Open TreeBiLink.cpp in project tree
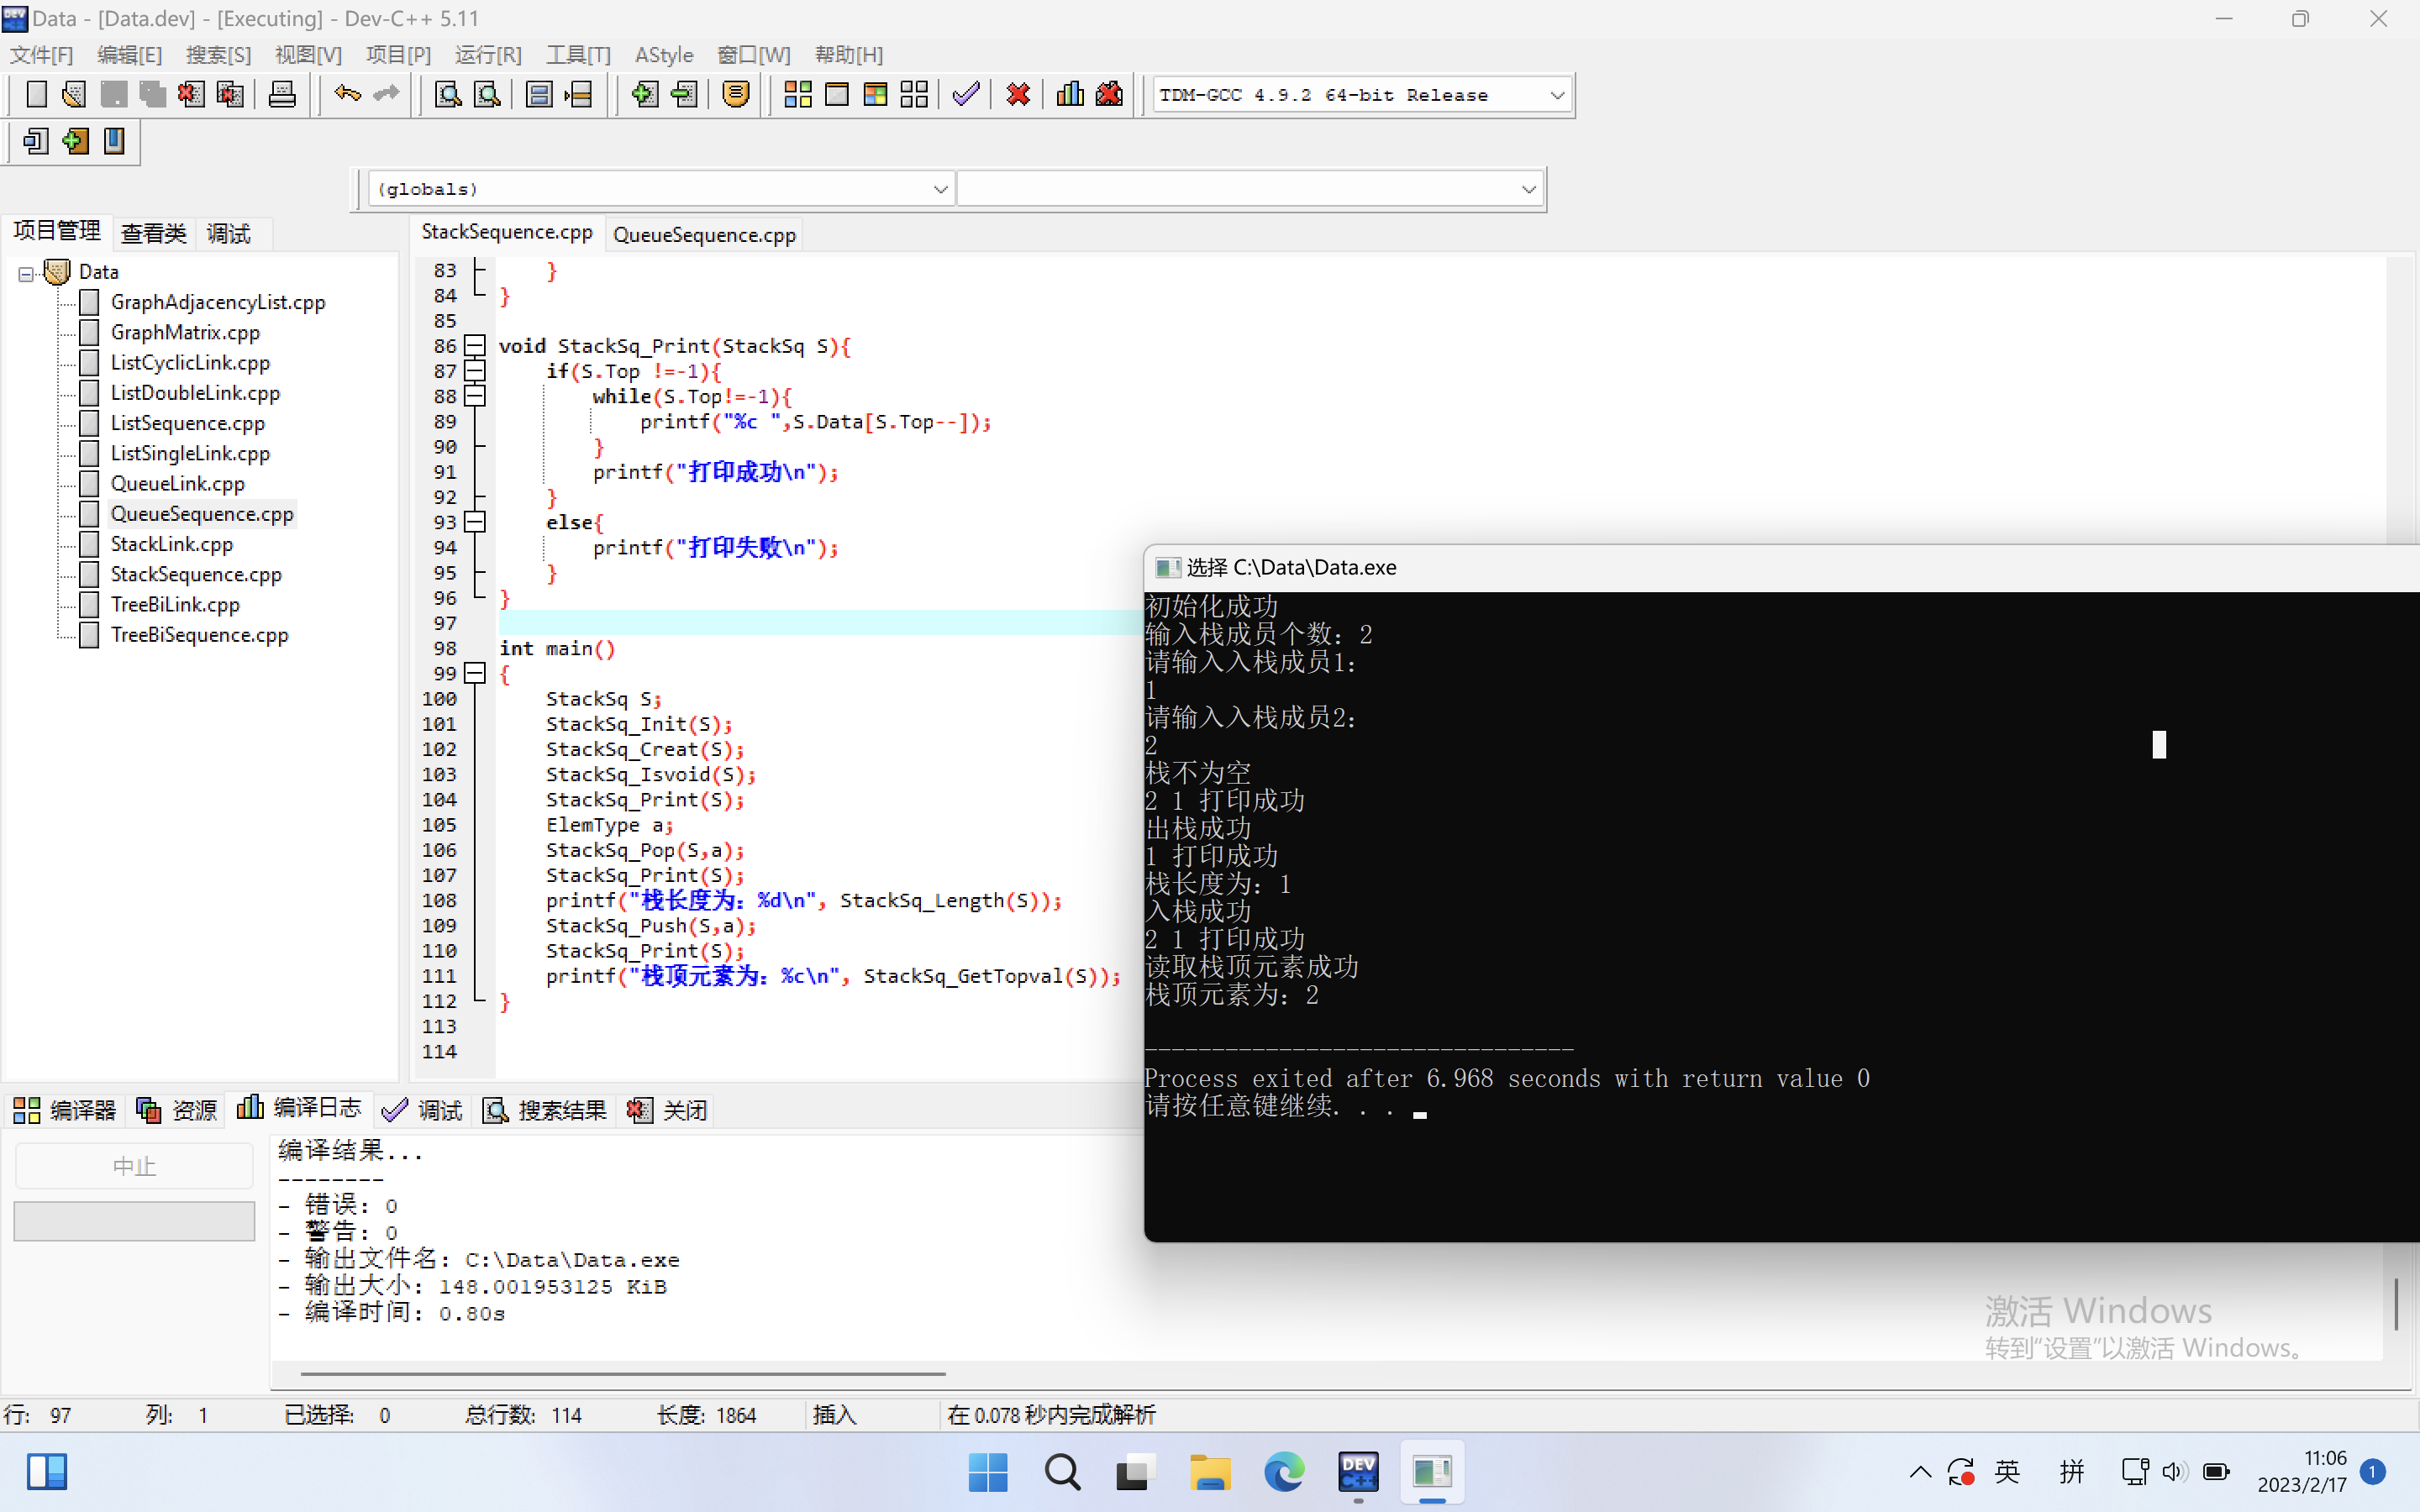This screenshot has width=2420, height=1512. click(x=175, y=604)
